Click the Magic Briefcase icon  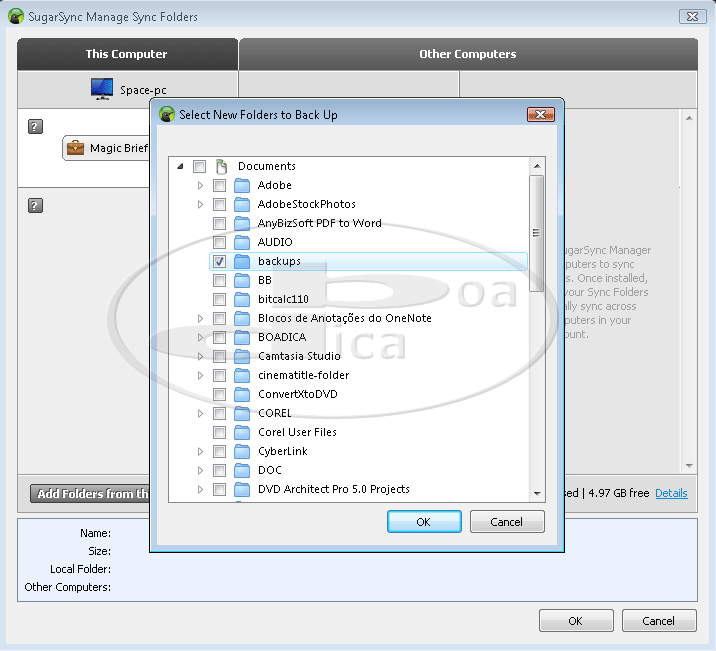pos(75,148)
